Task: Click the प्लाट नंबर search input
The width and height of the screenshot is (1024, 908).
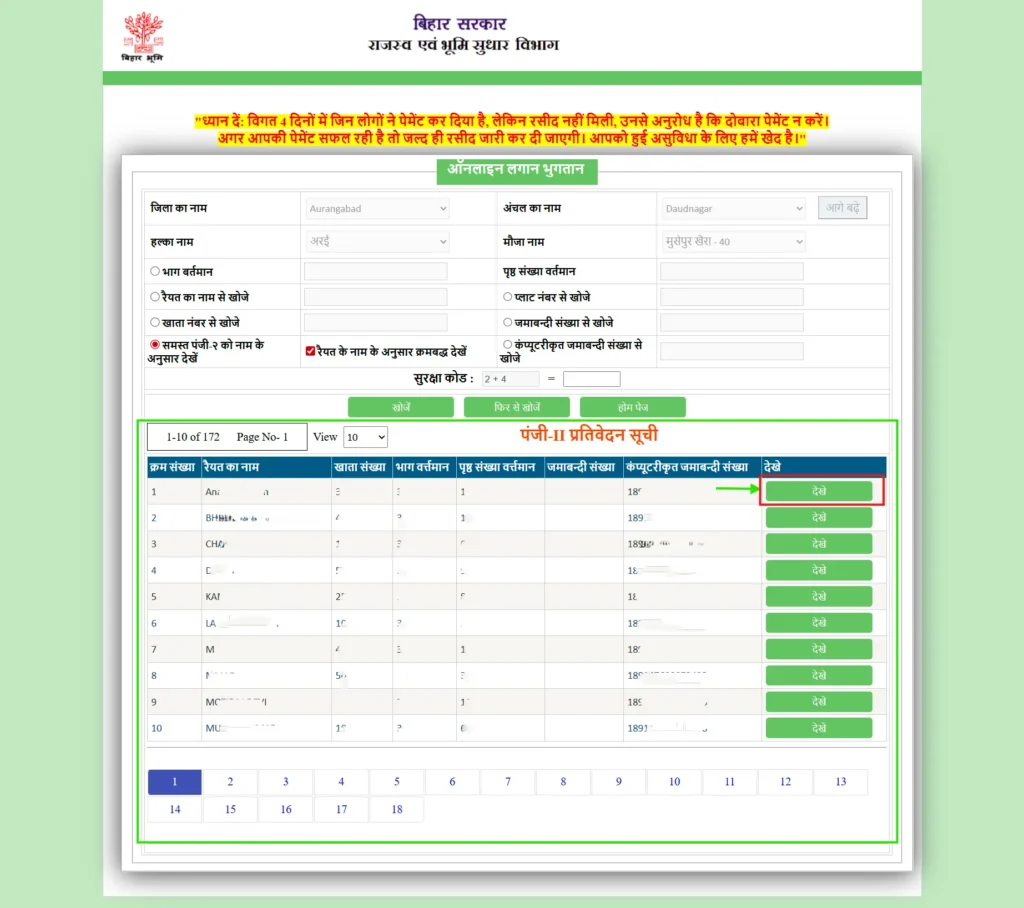Action: [x=731, y=297]
